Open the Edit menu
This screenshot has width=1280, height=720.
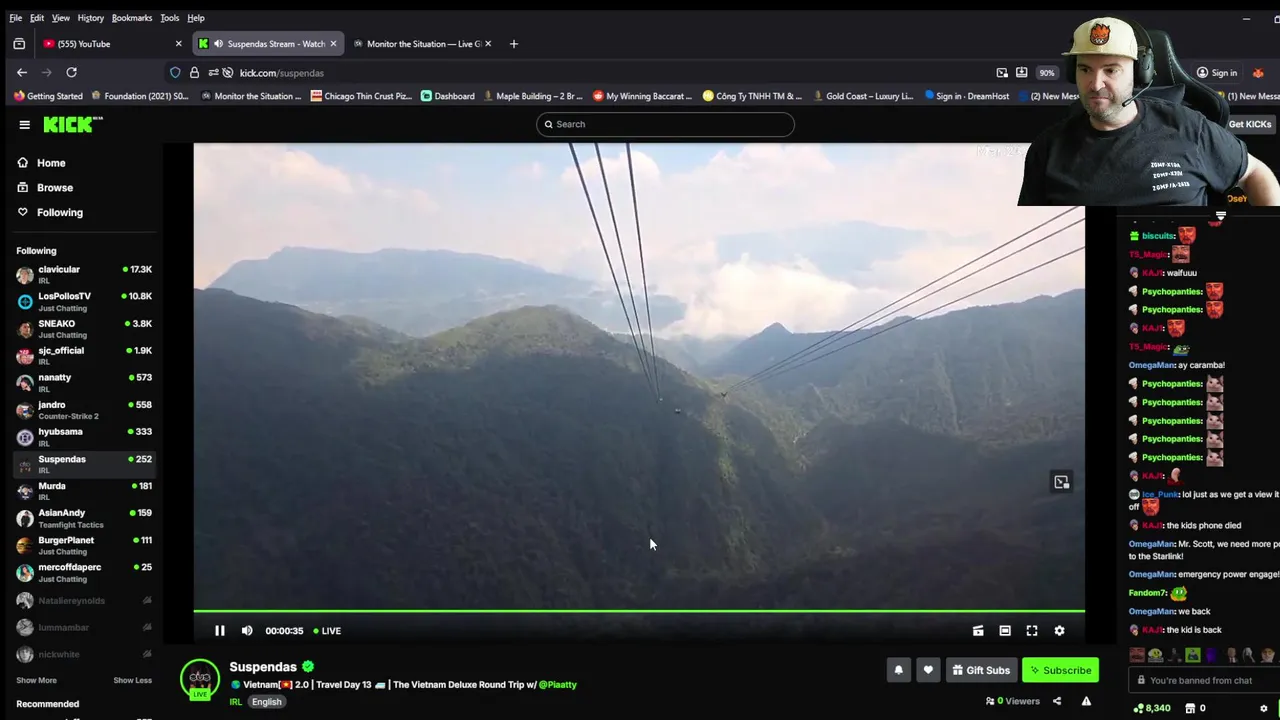pyautogui.click(x=37, y=18)
